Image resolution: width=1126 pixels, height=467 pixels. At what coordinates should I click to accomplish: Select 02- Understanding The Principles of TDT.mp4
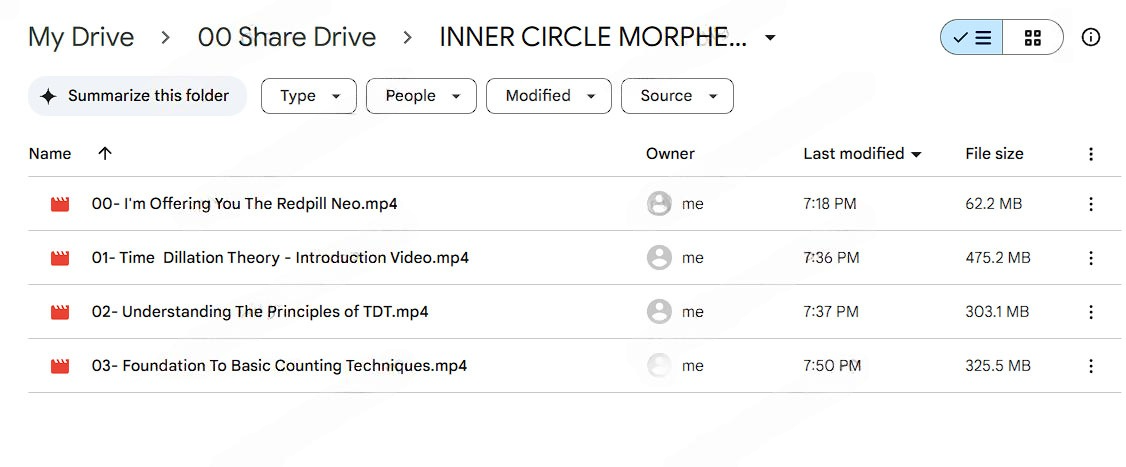pos(260,312)
